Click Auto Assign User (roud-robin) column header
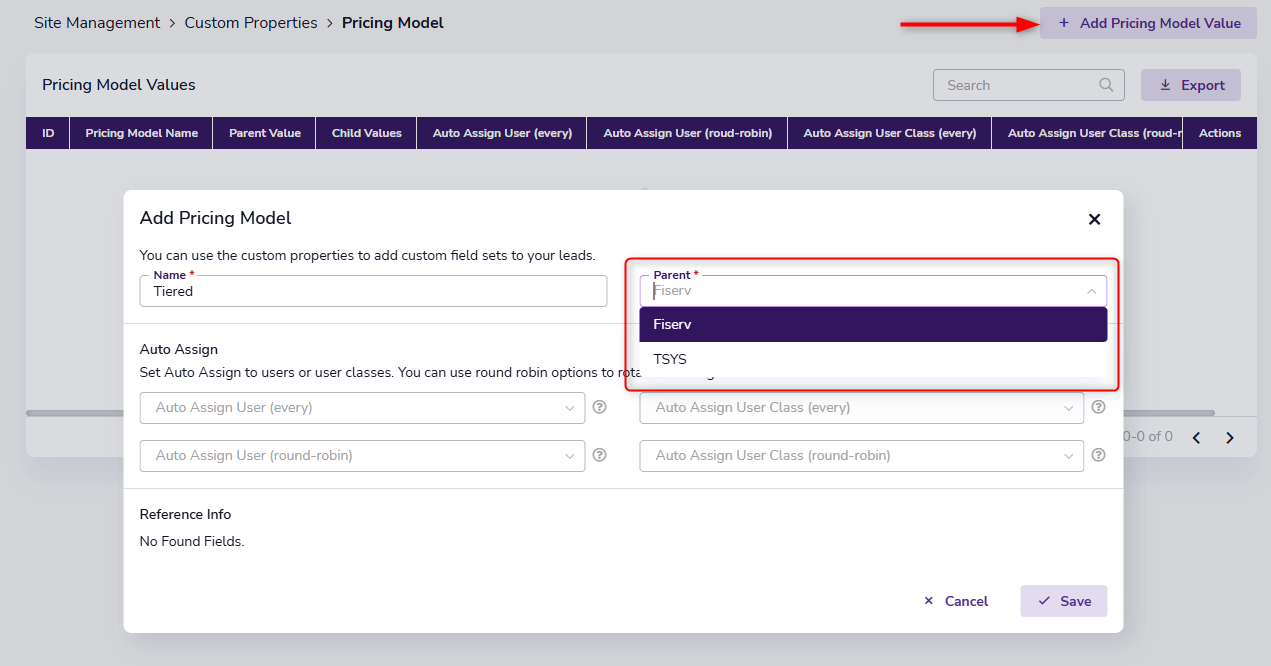This screenshot has height=666, width=1271. 688,133
